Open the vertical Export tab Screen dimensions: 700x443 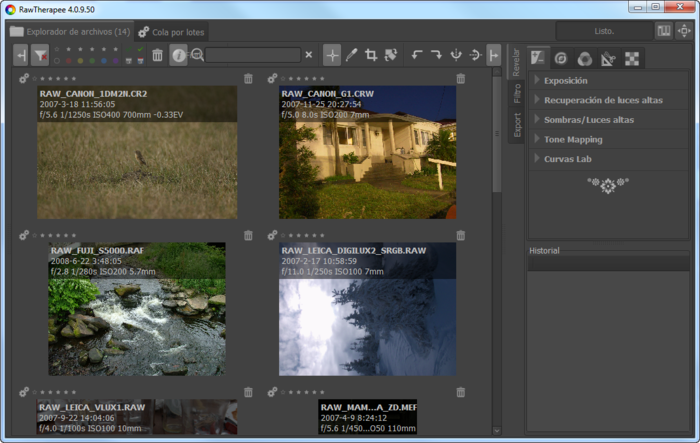517,125
